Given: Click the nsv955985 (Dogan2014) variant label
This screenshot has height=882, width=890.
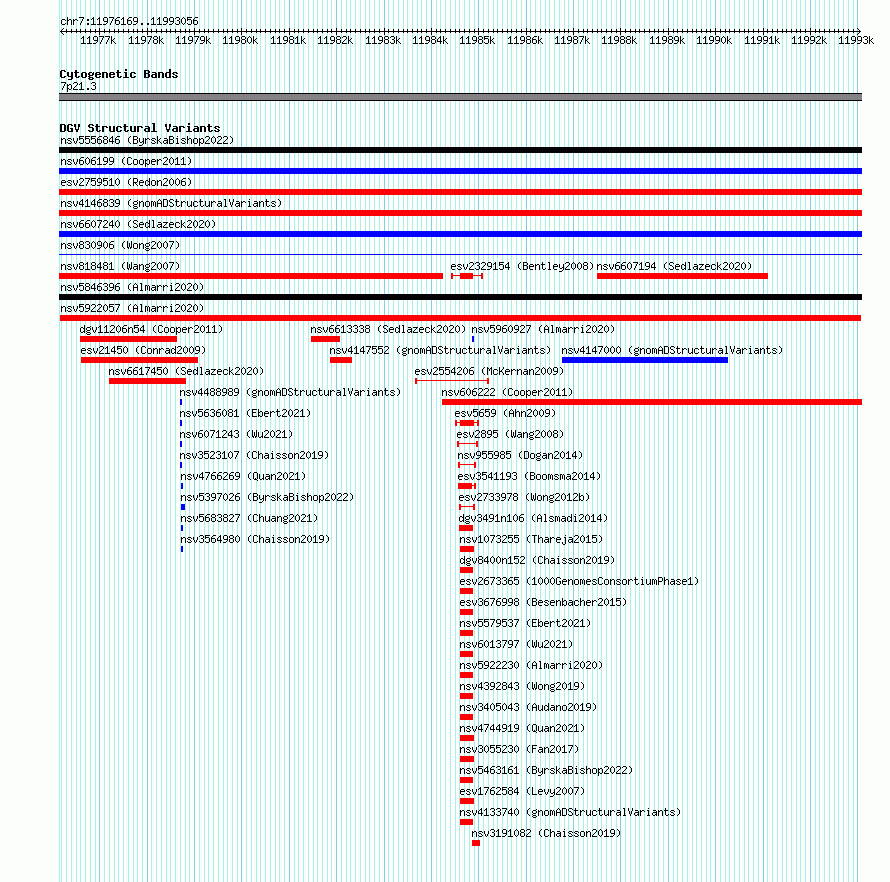Looking at the screenshot, I should [520, 455].
